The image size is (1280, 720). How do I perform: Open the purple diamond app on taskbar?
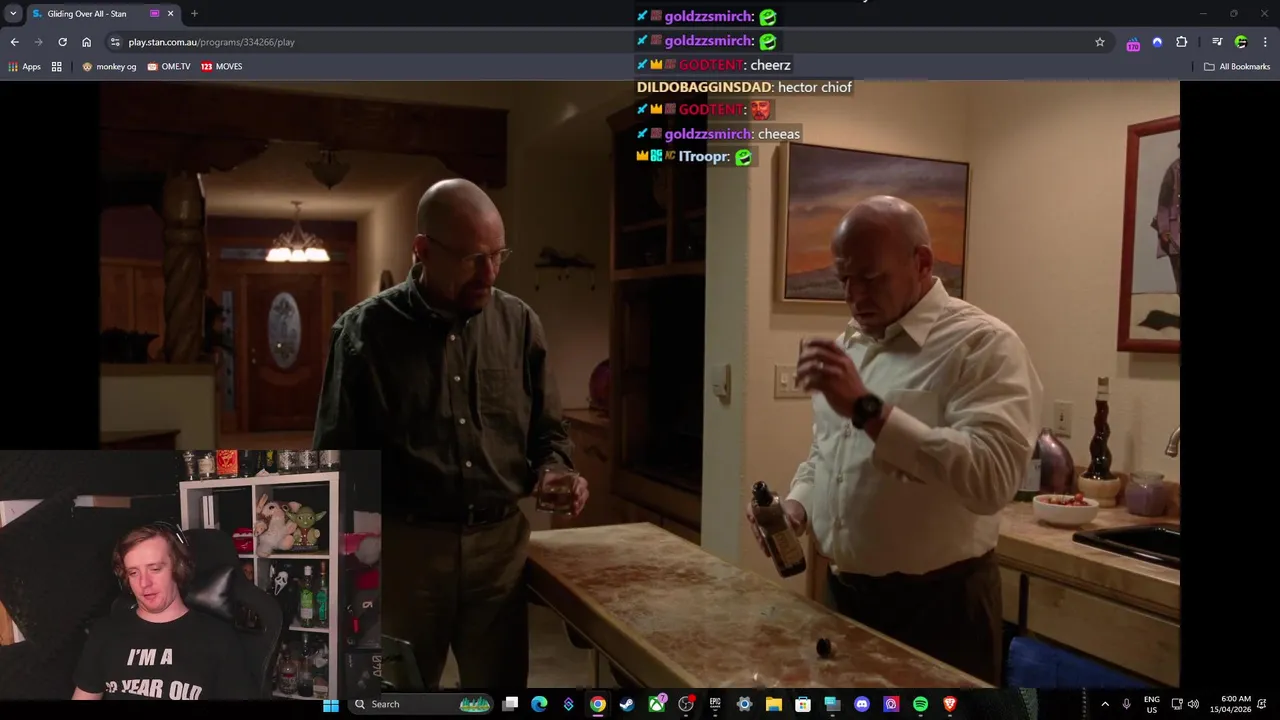(x=568, y=704)
